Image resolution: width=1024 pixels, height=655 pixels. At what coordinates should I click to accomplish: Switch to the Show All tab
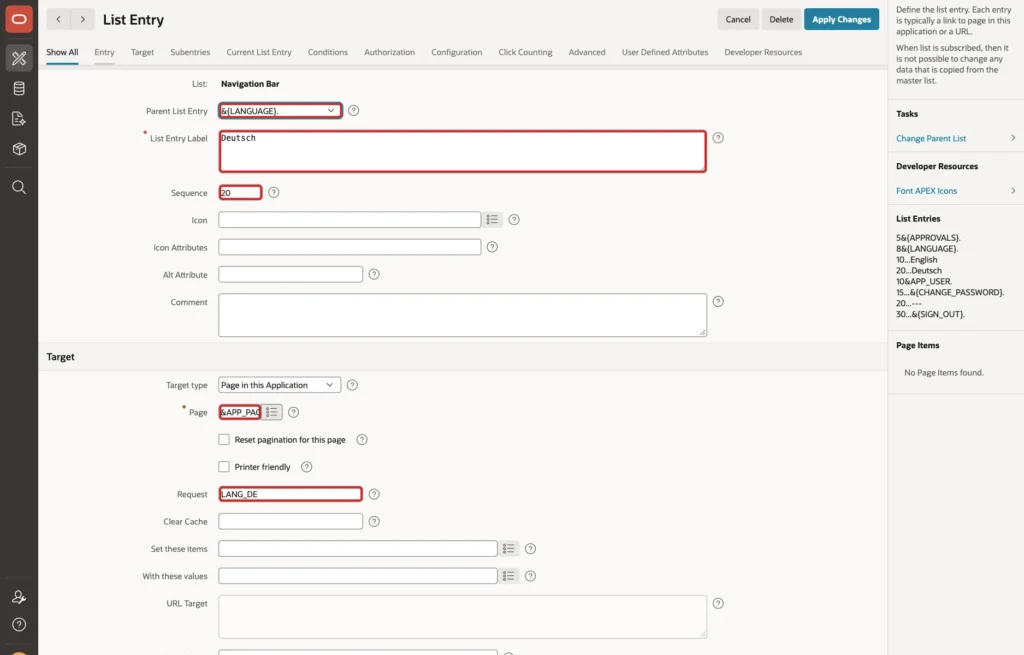point(62,52)
